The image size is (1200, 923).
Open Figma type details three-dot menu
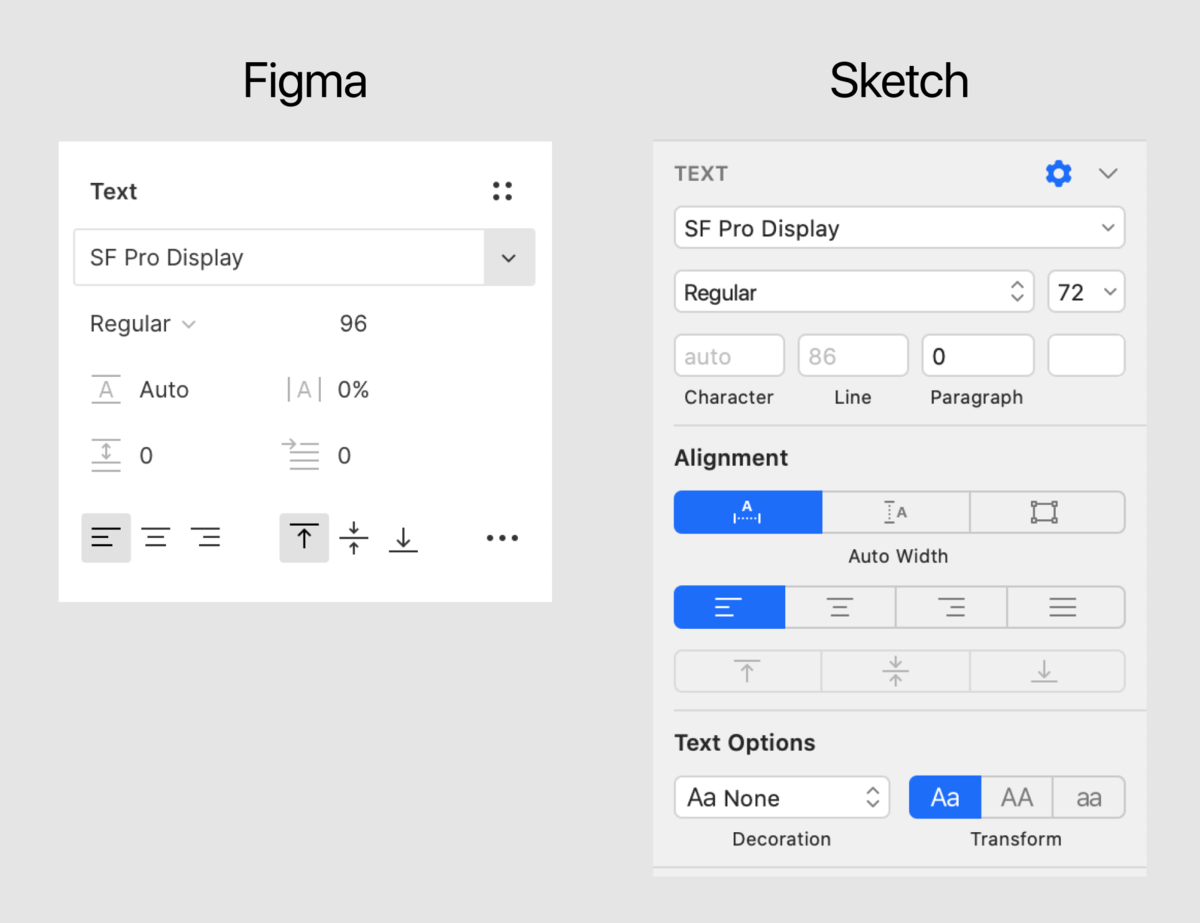[502, 538]
